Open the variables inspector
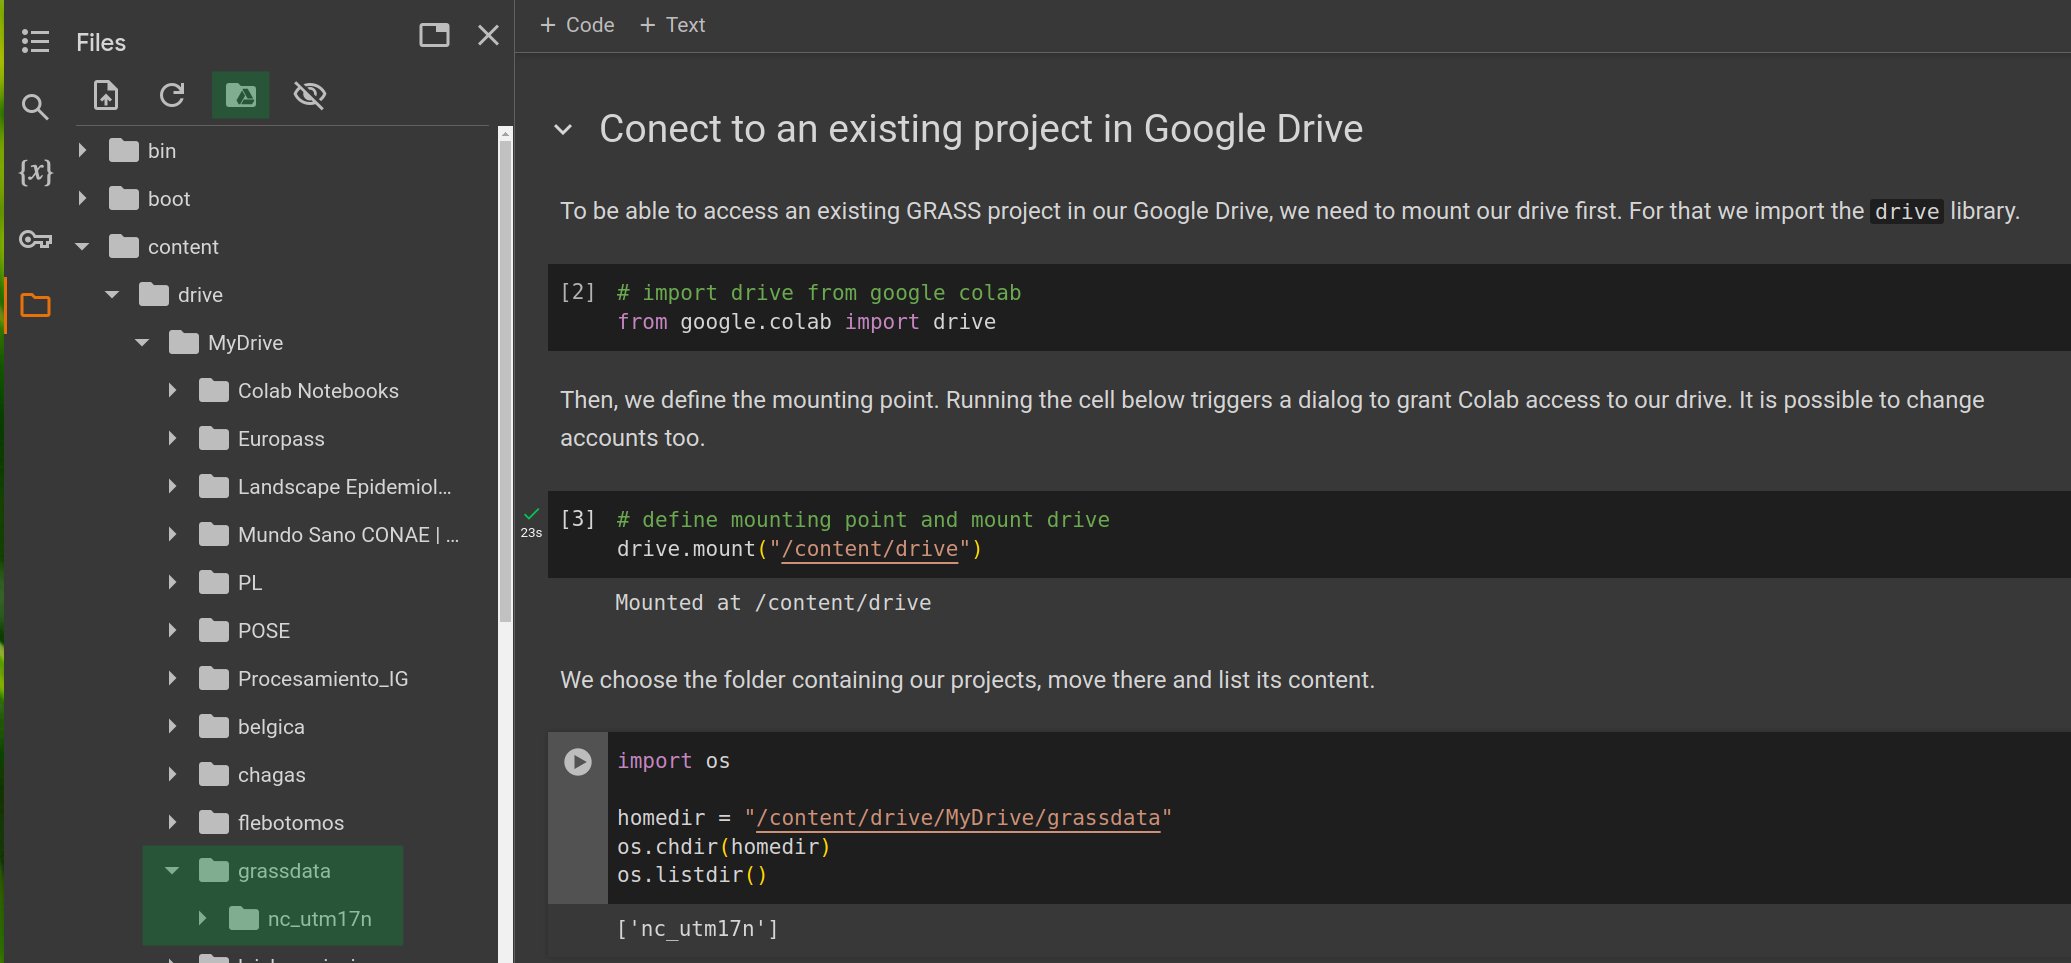The width and height of the screenshot is (2071, 963). tap(35, 171)
